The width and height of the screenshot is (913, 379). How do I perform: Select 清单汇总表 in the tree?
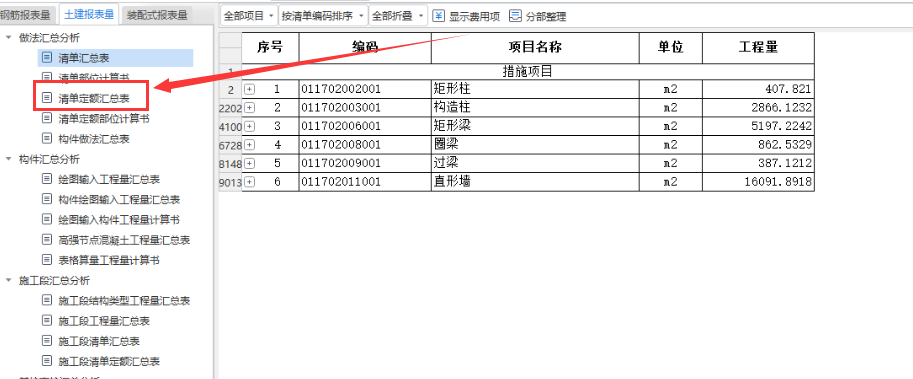[x=115, y=58]
